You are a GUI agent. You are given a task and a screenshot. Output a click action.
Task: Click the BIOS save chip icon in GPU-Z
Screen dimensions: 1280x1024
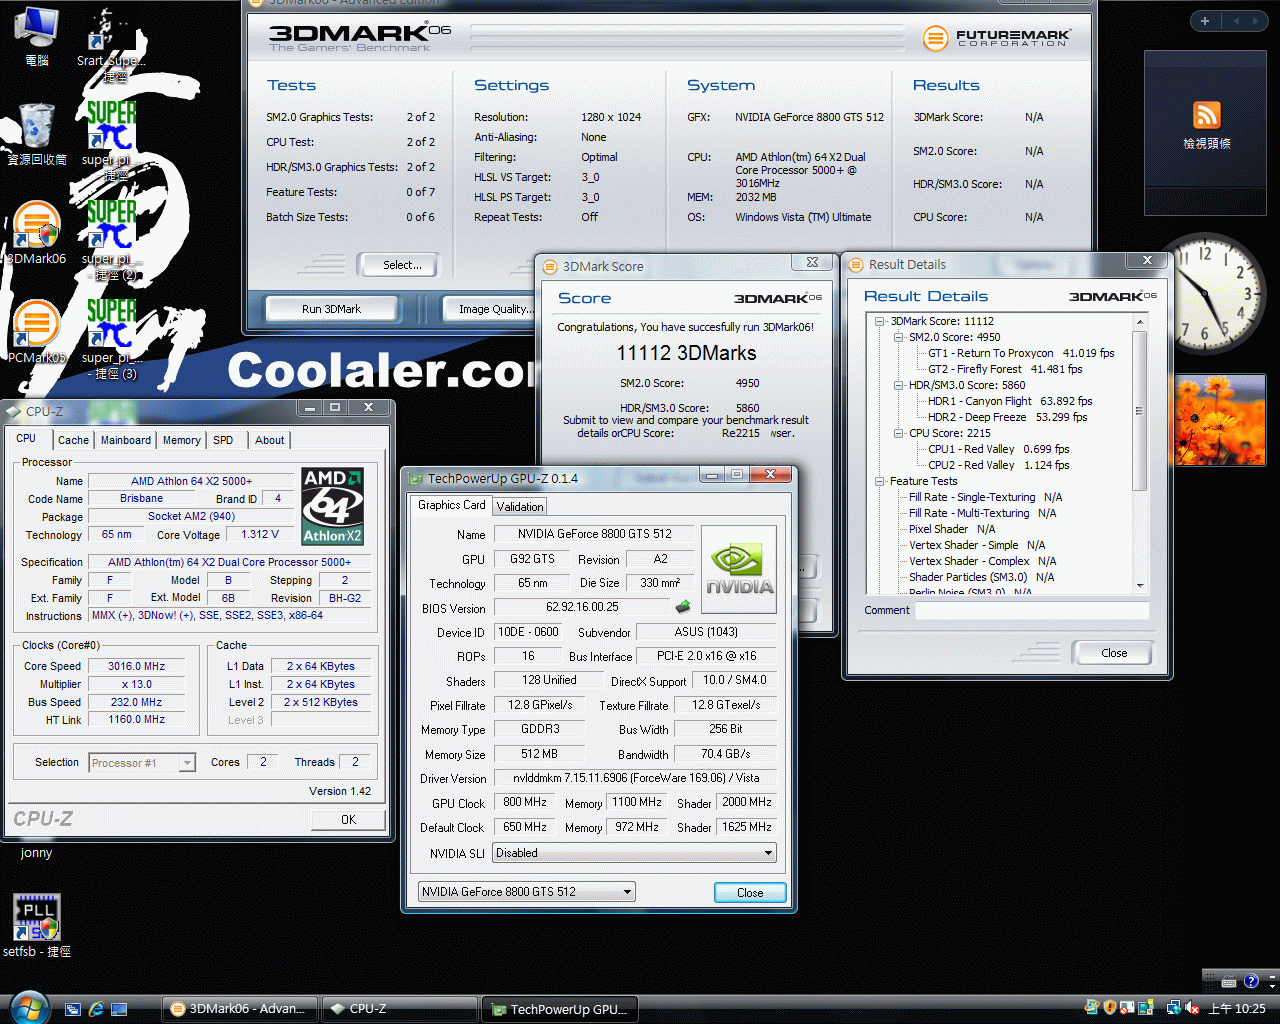(x=683, y=607)
